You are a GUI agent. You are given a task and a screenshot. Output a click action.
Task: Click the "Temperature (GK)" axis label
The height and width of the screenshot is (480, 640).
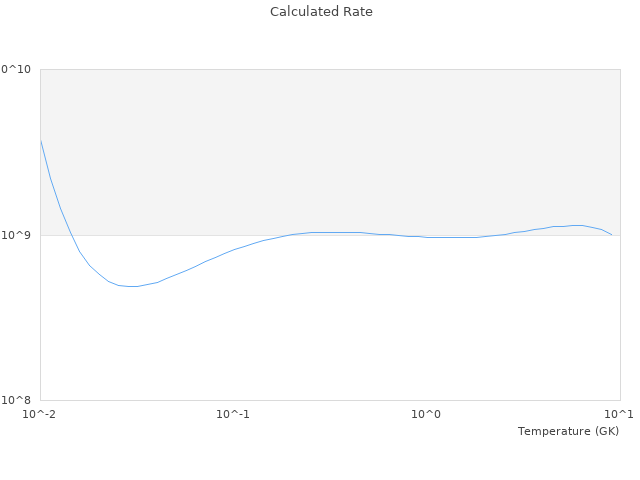tap(568, 431)
